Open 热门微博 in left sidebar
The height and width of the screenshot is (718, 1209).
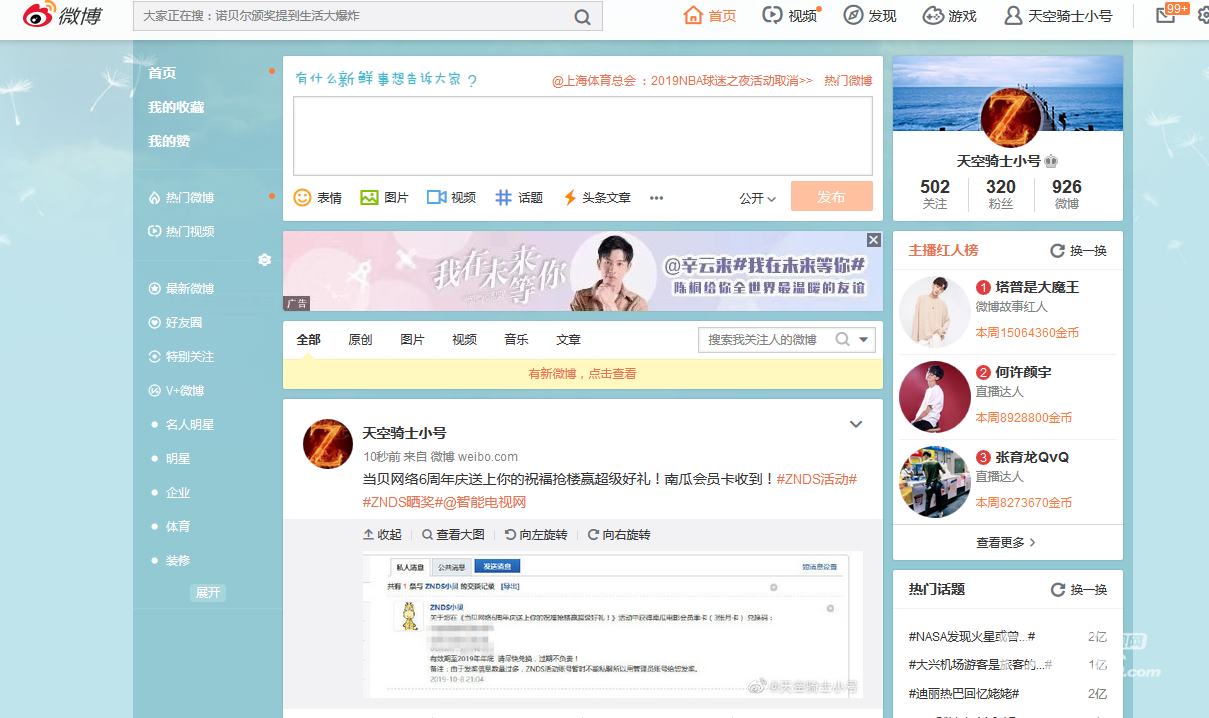(x=181, y=198)
